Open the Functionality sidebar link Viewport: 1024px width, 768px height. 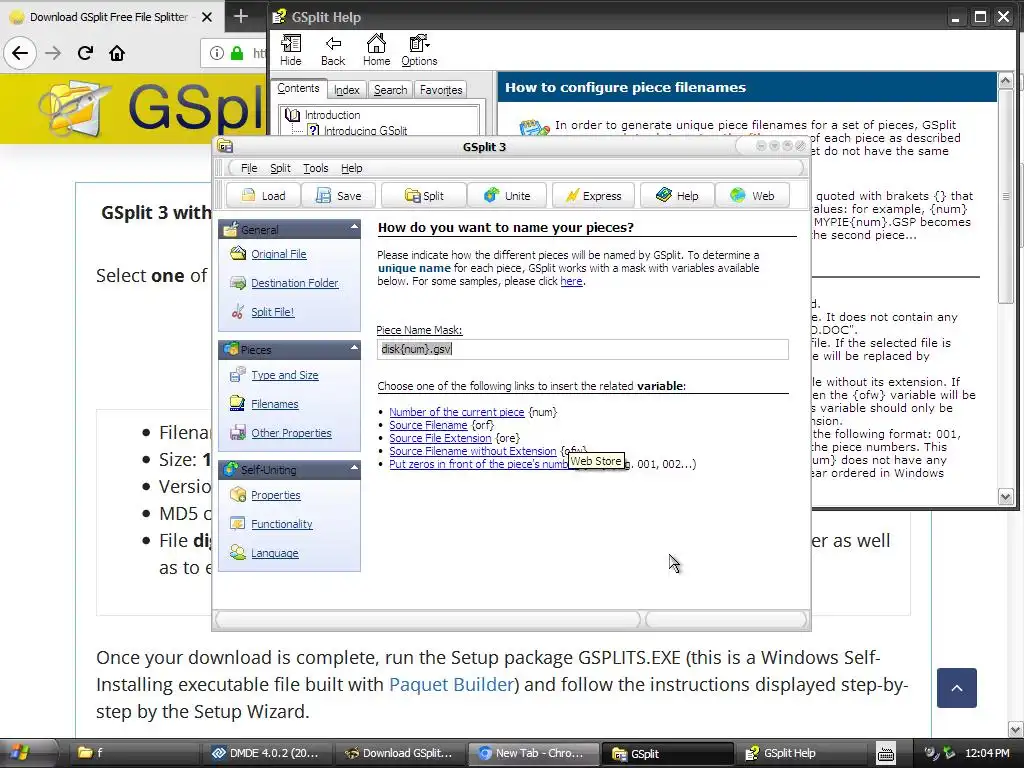pyautogui.click(x=281, y=524)
